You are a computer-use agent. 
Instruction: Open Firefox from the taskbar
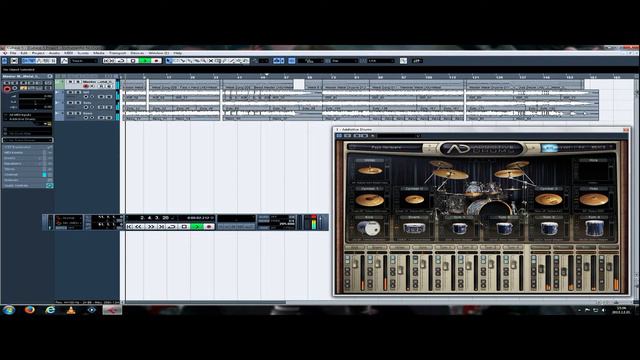coord(29,310)
